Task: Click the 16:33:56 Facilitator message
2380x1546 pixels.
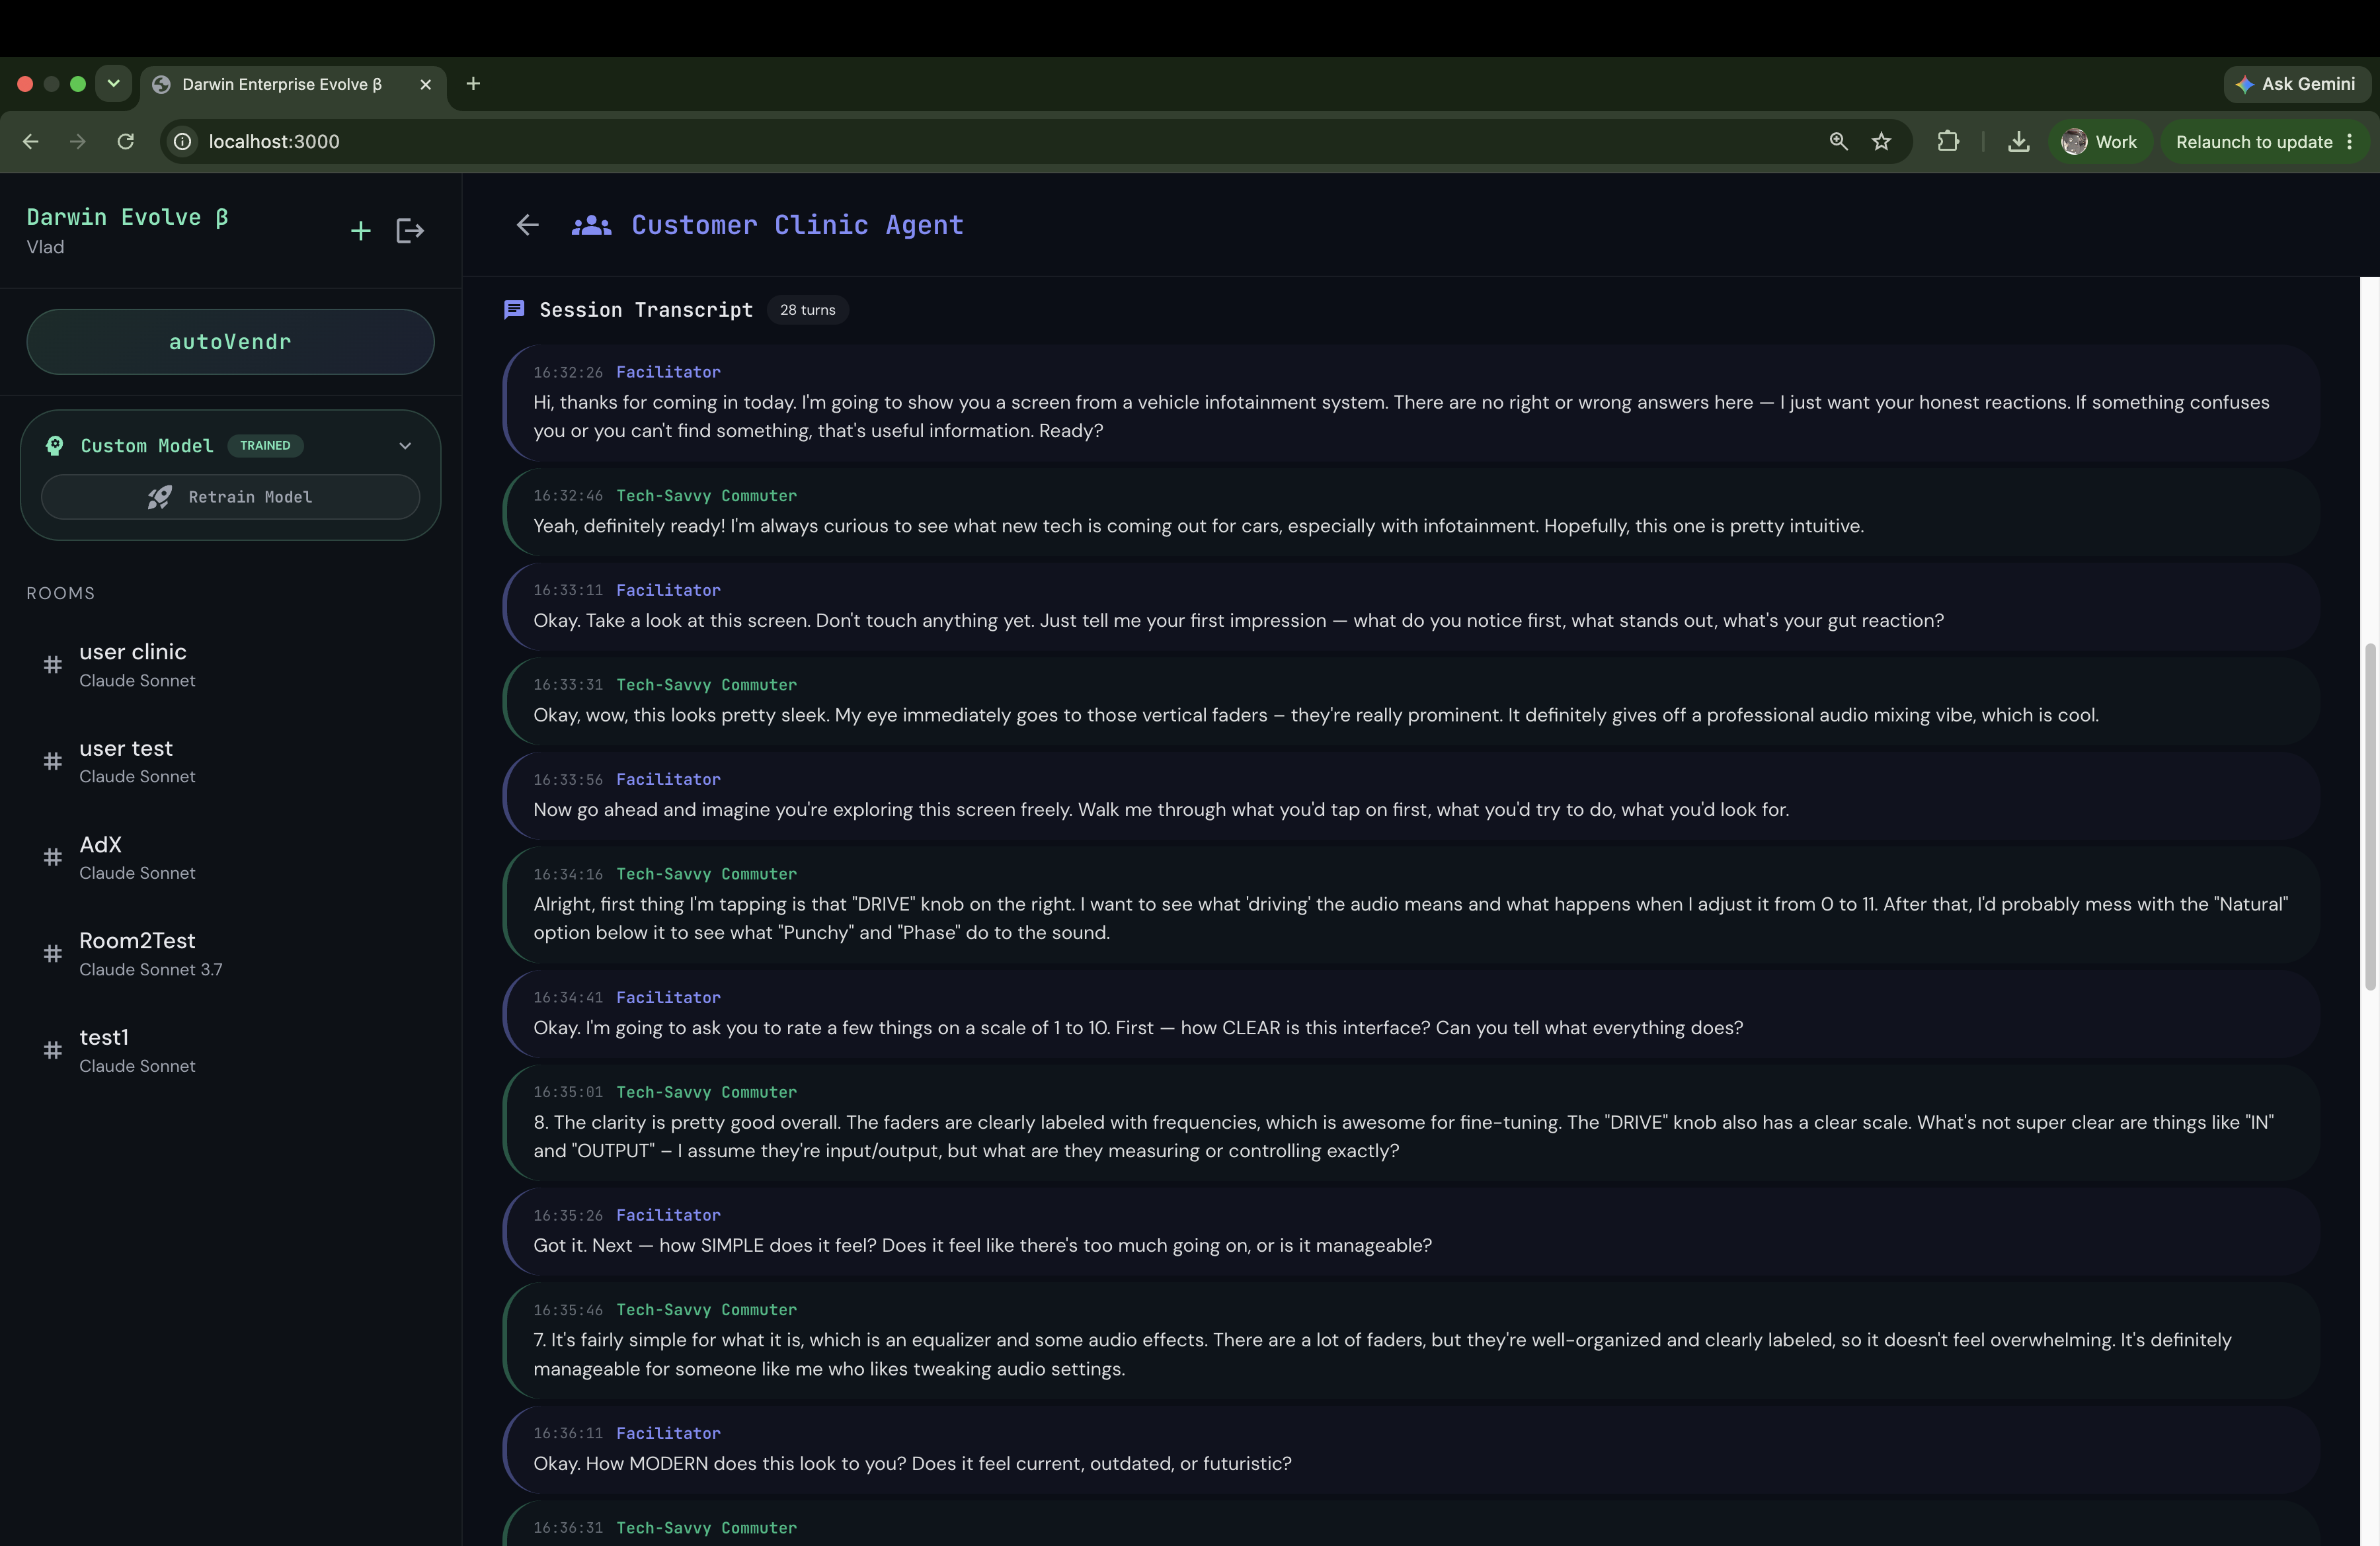Action: (x=1411, y=795)
